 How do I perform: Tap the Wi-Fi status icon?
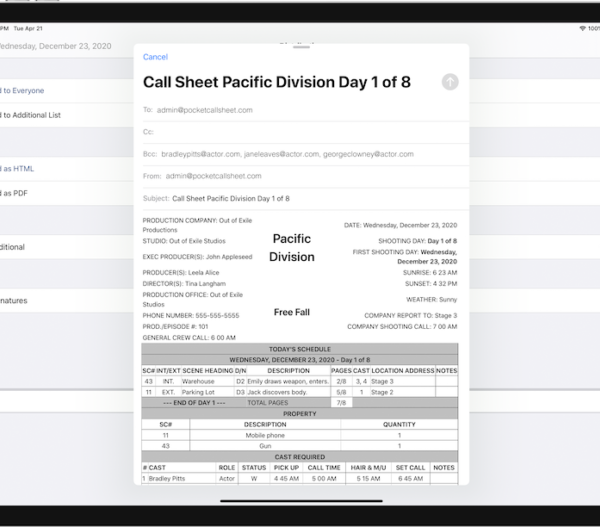pyautogui.click(x=582, y=28)
